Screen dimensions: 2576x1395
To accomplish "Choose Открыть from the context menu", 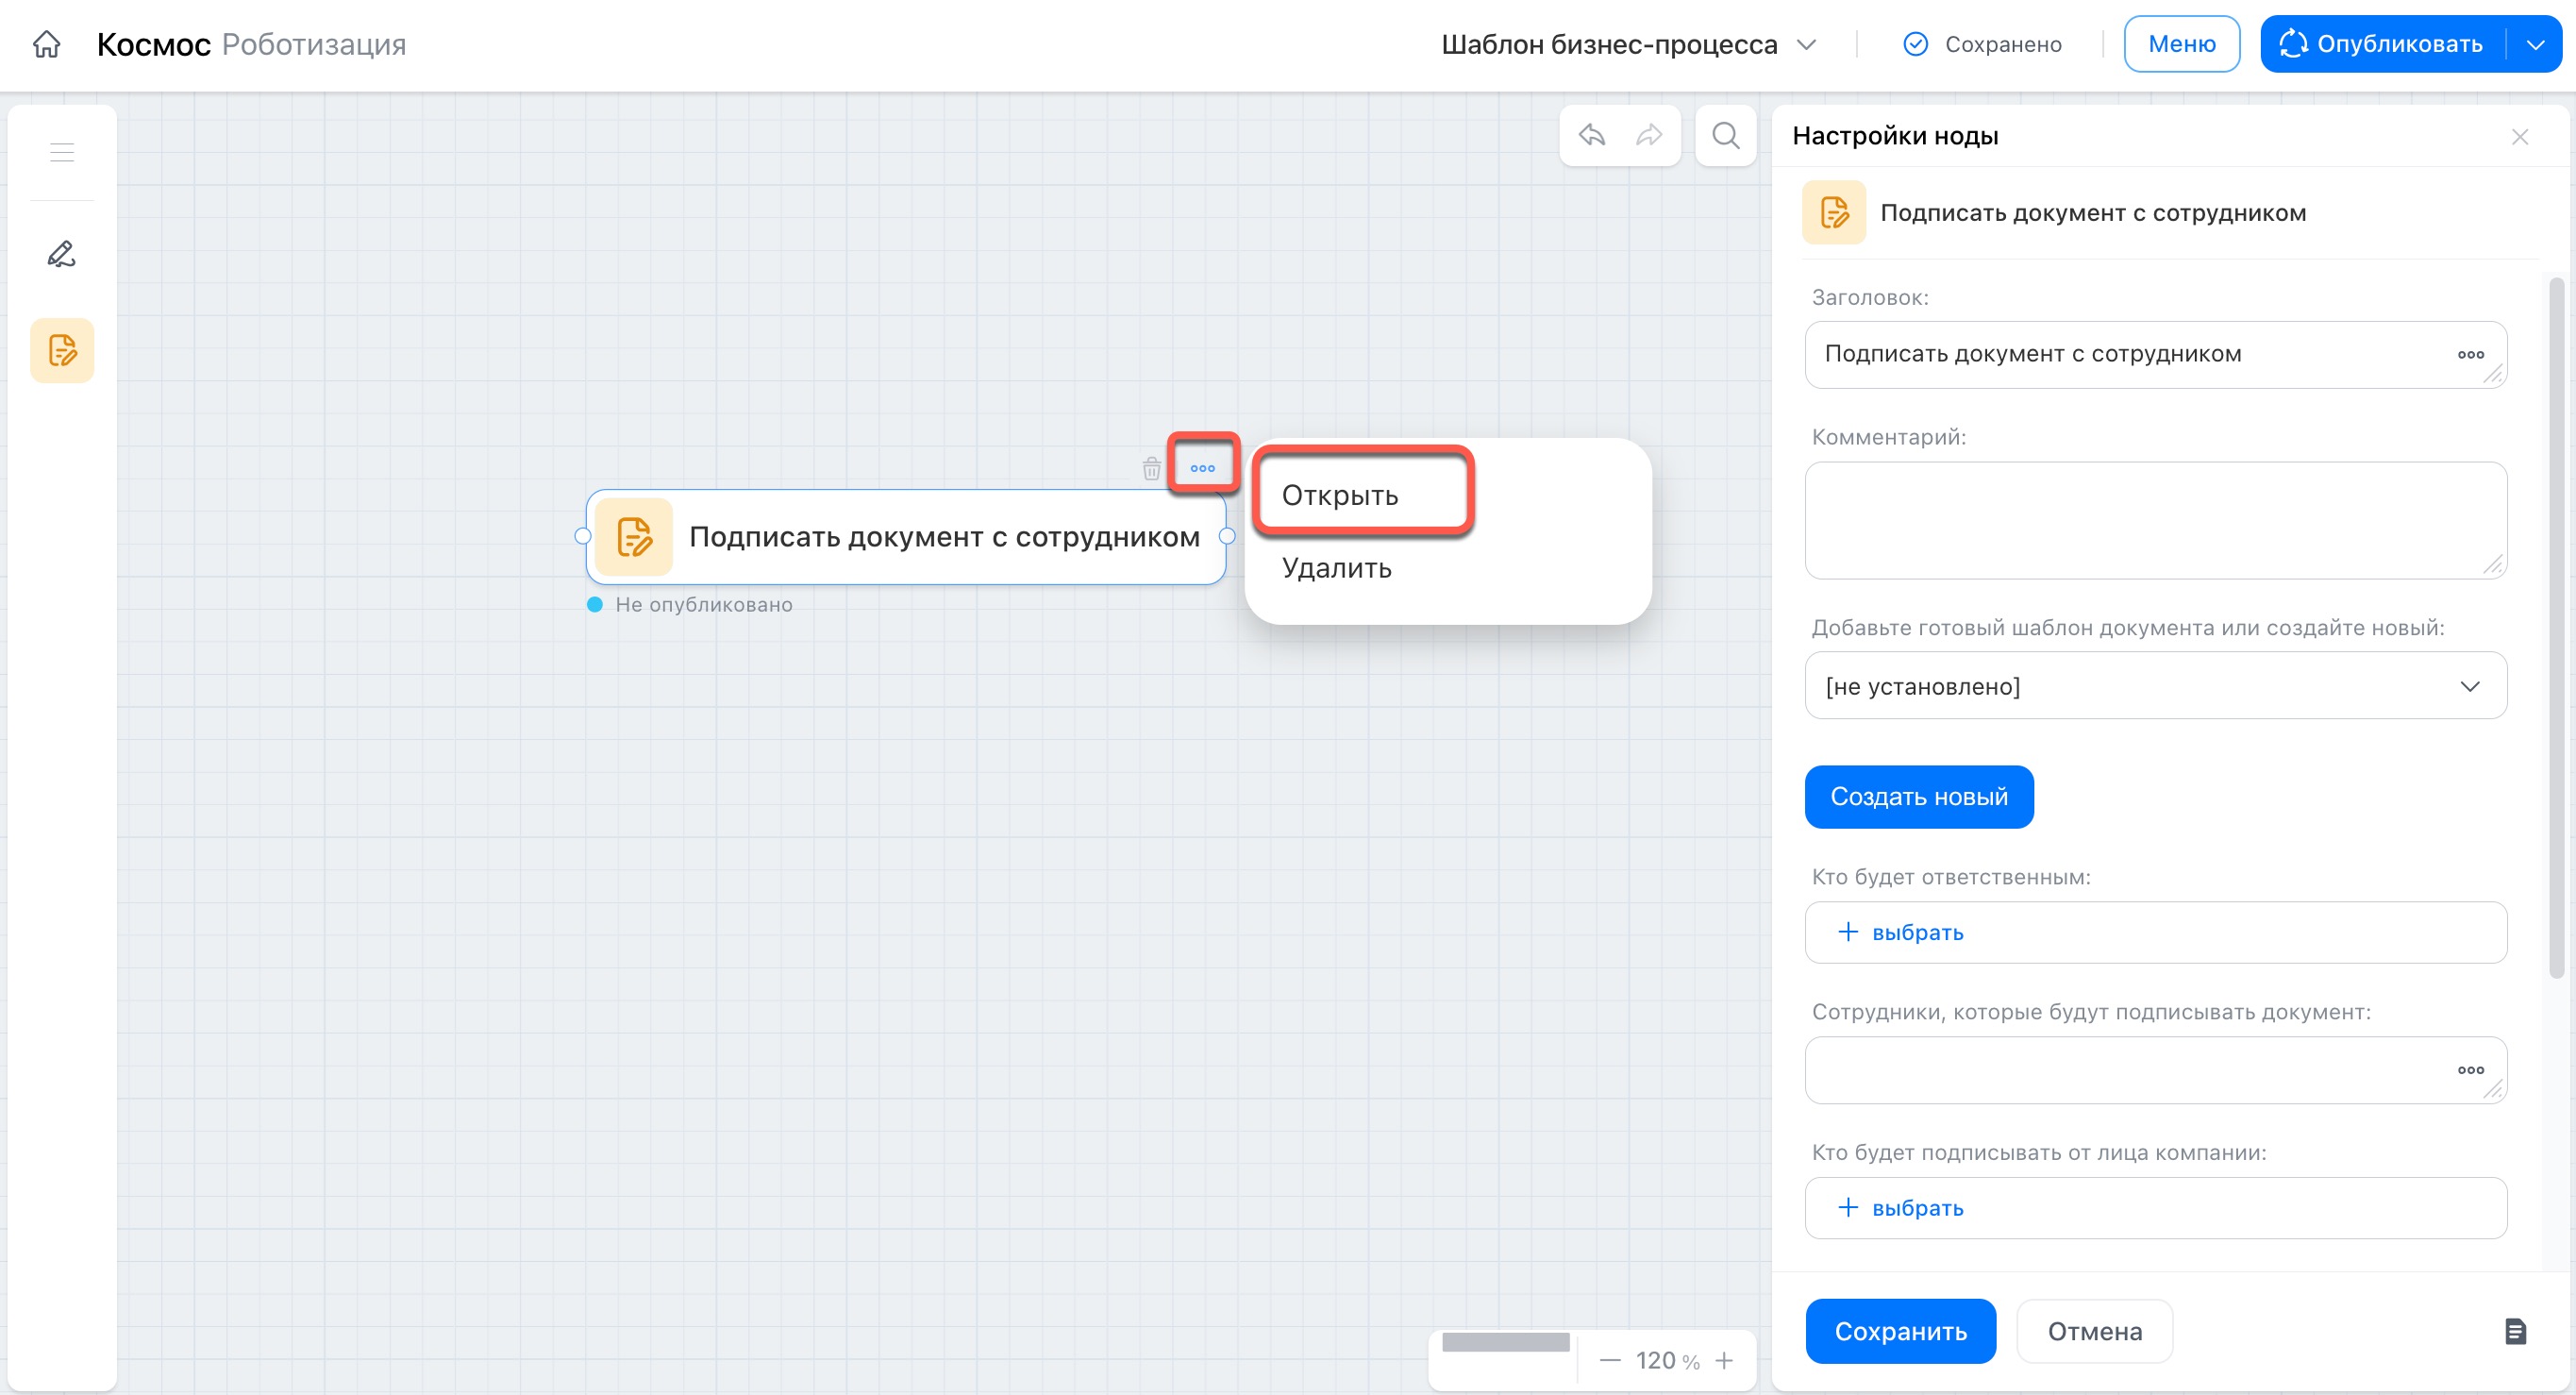I will tap(1340, 495).
